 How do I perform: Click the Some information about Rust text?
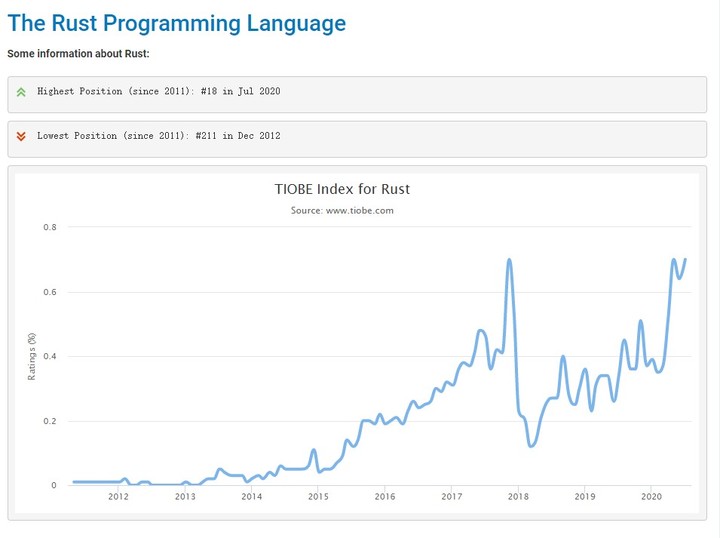(78, 52)
